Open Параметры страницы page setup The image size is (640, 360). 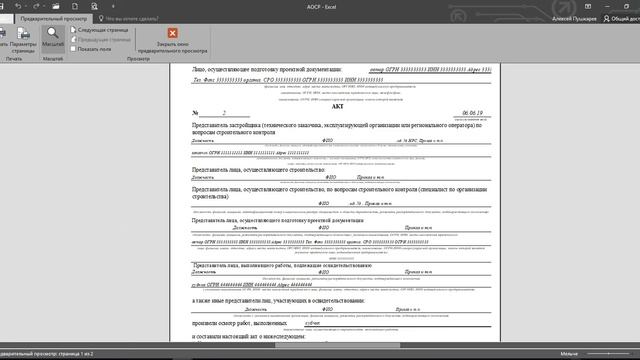pos(23,40)
